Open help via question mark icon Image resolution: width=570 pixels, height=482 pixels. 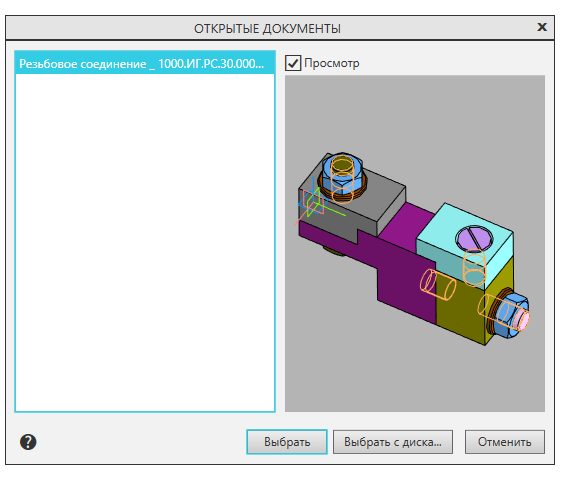28,442
